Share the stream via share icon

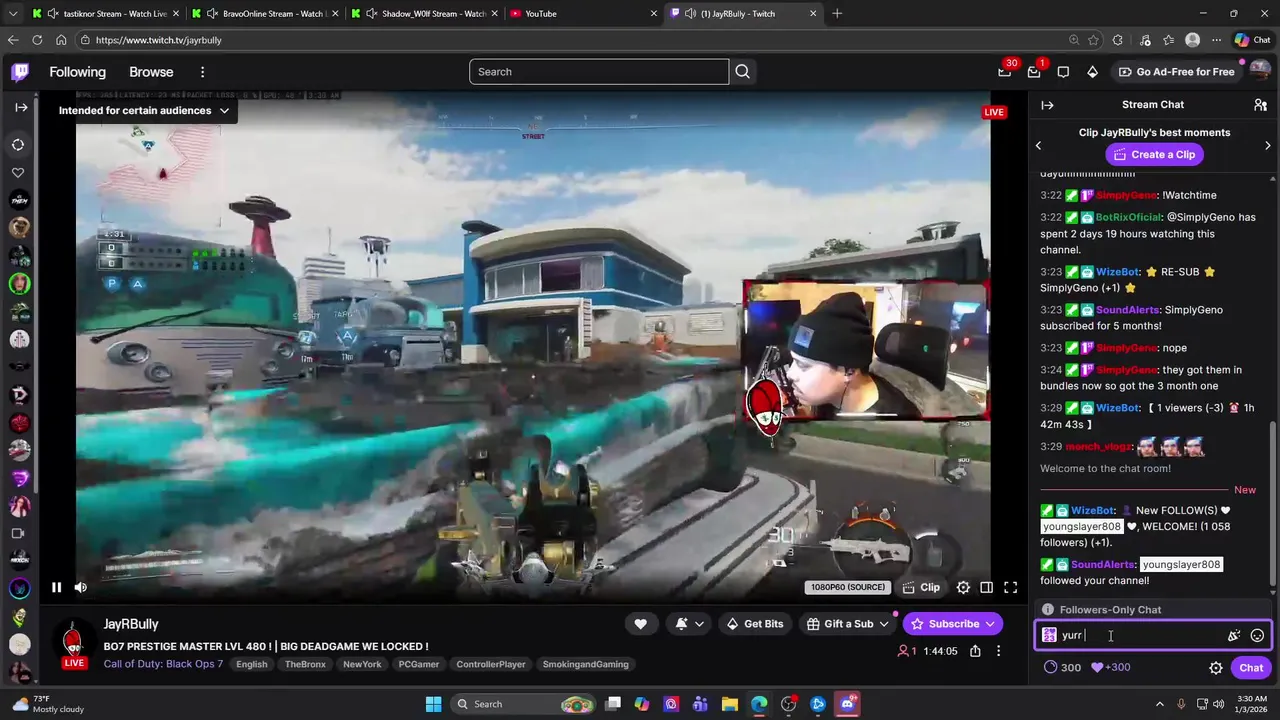pos(975,651)
